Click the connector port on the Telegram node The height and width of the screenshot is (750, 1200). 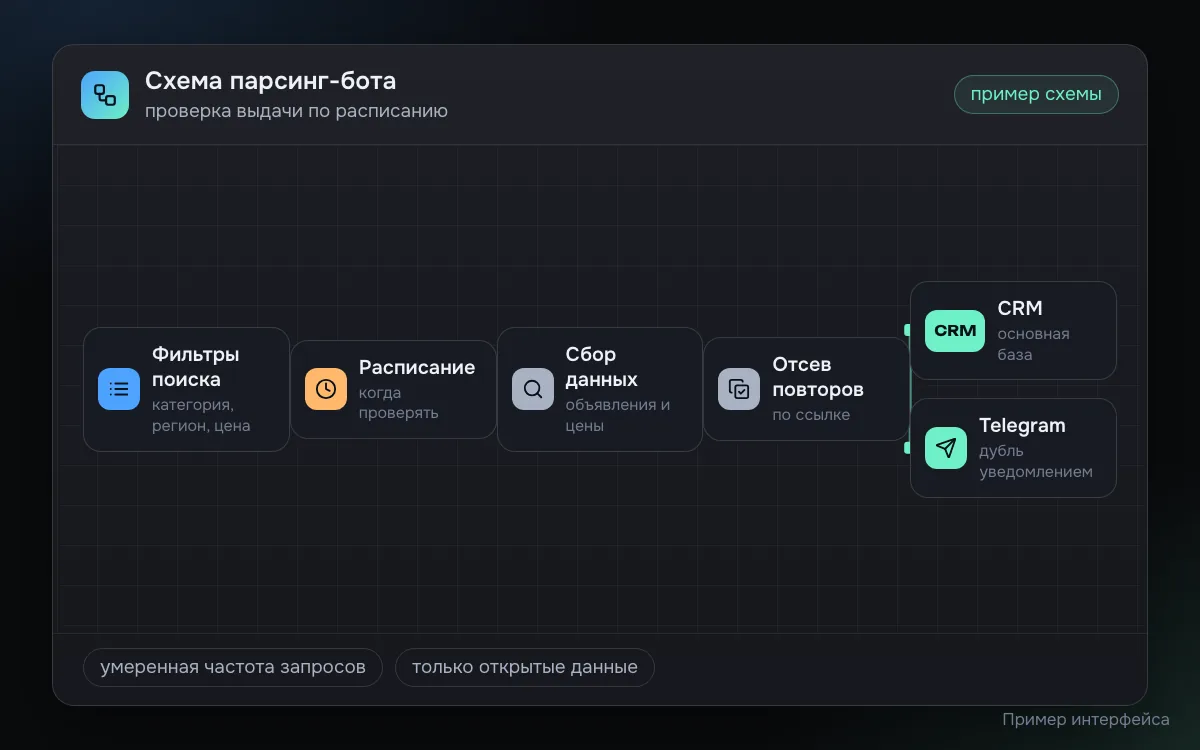pyautogui.click(x=907, y=448)
